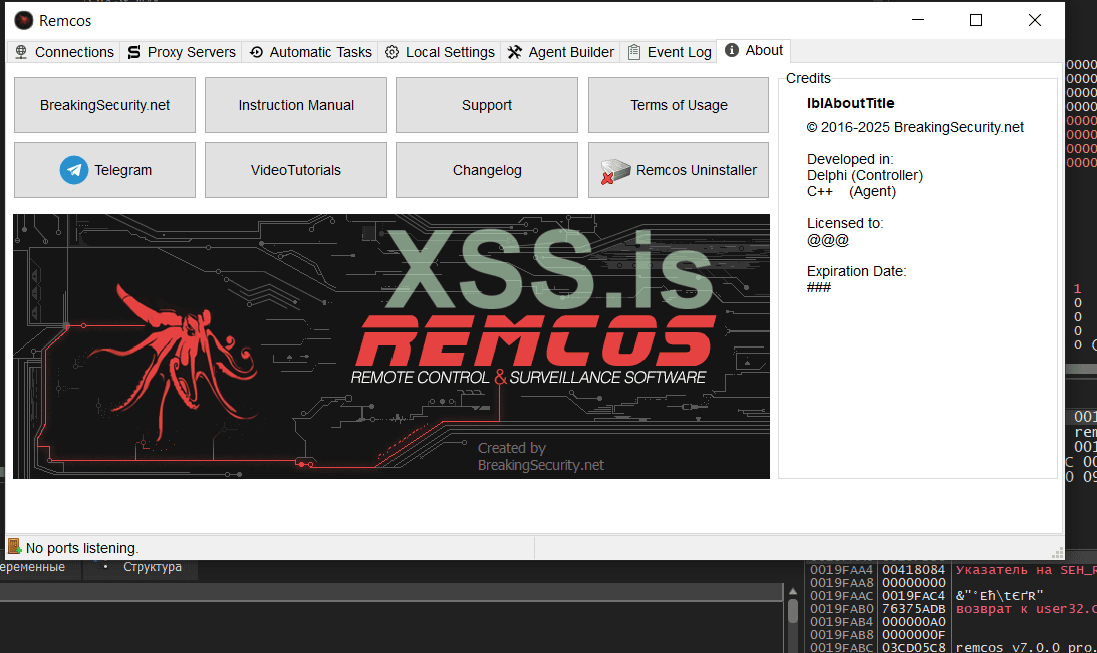Screen dimensions: 1097x653
Task: Select the About tab
Action: [754, 50]
